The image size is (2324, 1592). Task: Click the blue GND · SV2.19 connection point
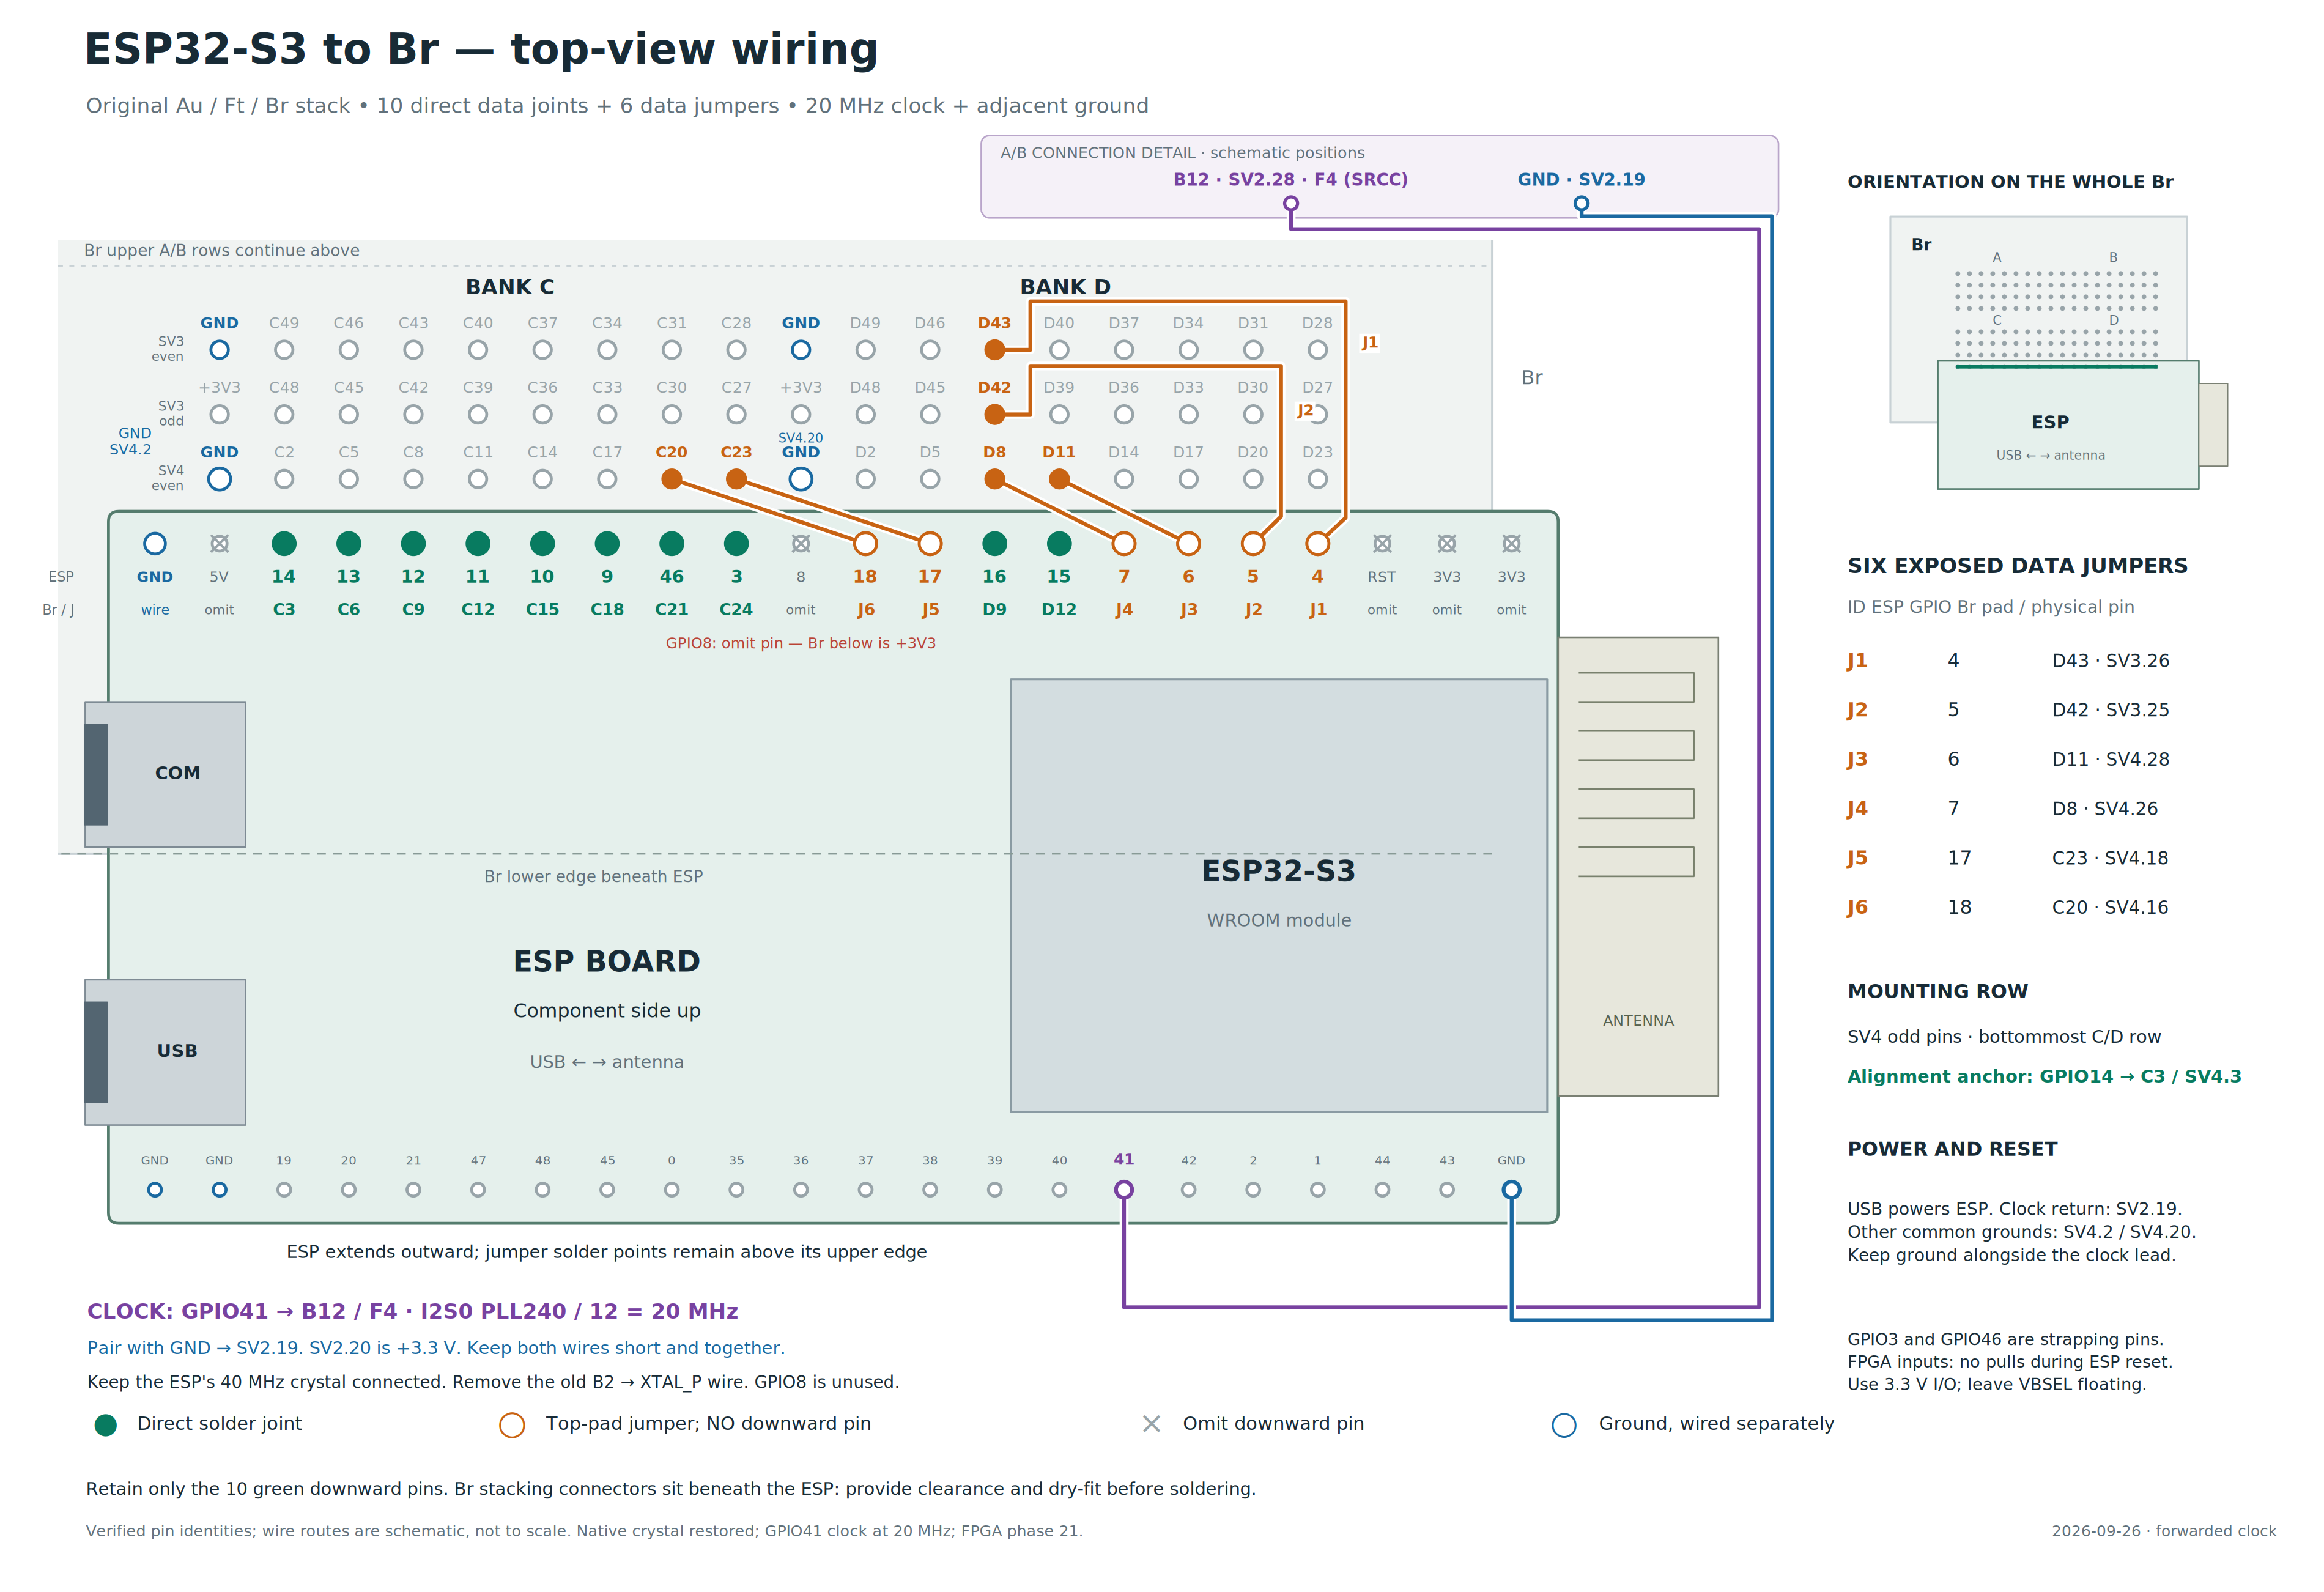[x=1581, y=204]
